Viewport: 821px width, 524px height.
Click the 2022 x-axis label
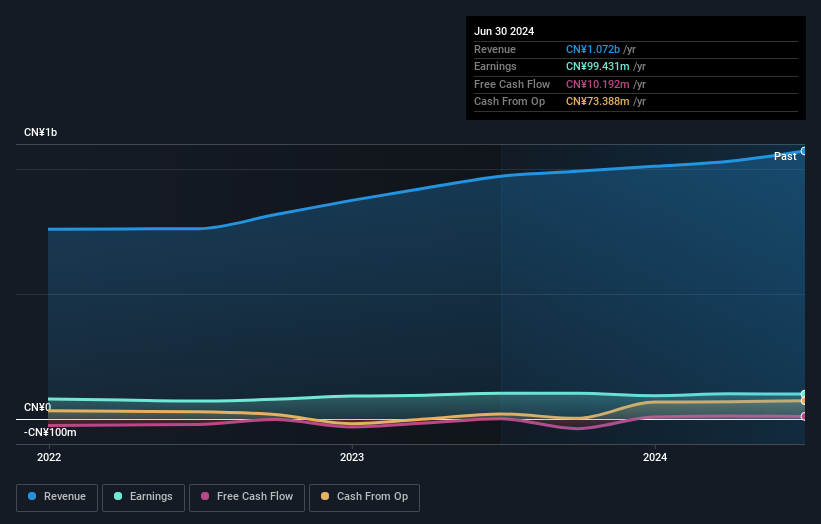click(49, 457)
